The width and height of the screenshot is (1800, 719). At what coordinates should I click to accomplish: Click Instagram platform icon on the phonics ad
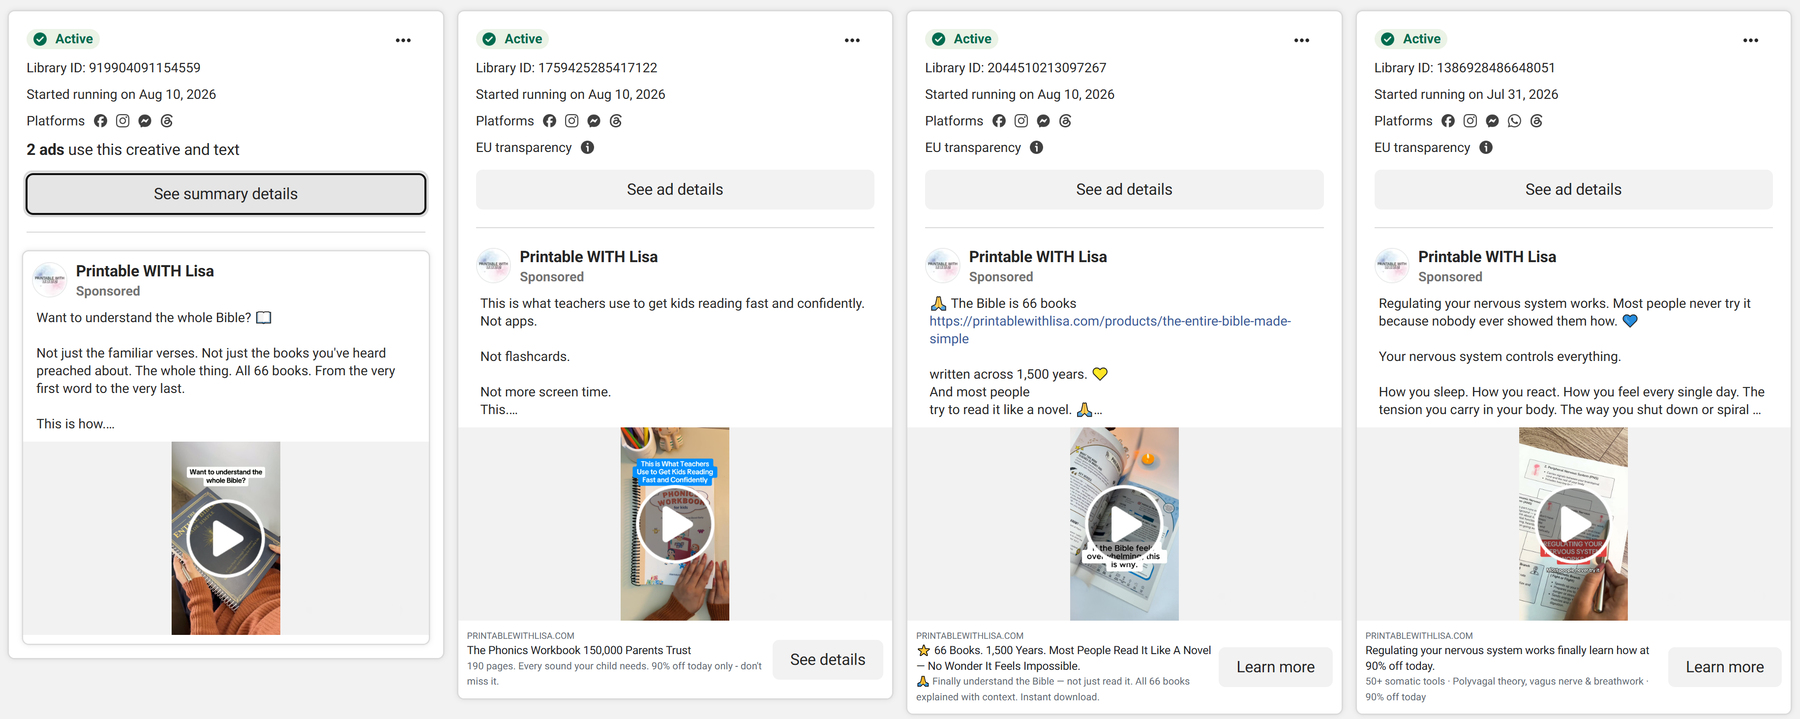572,121
